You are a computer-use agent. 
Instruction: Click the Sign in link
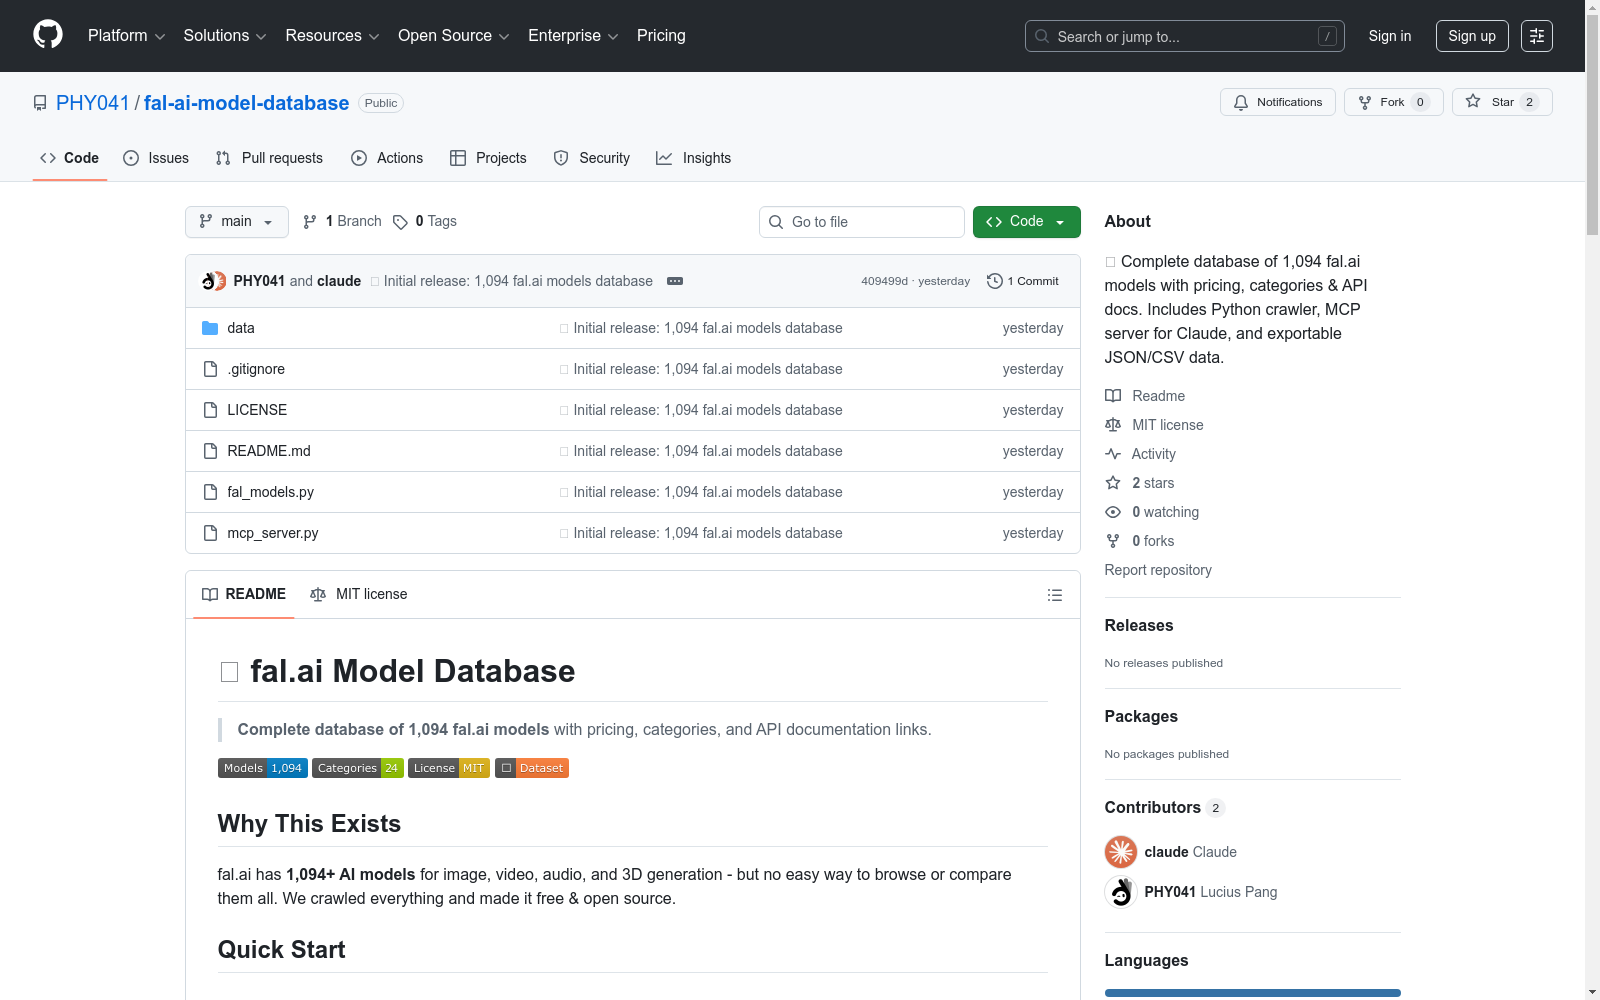click(1390, 36)
